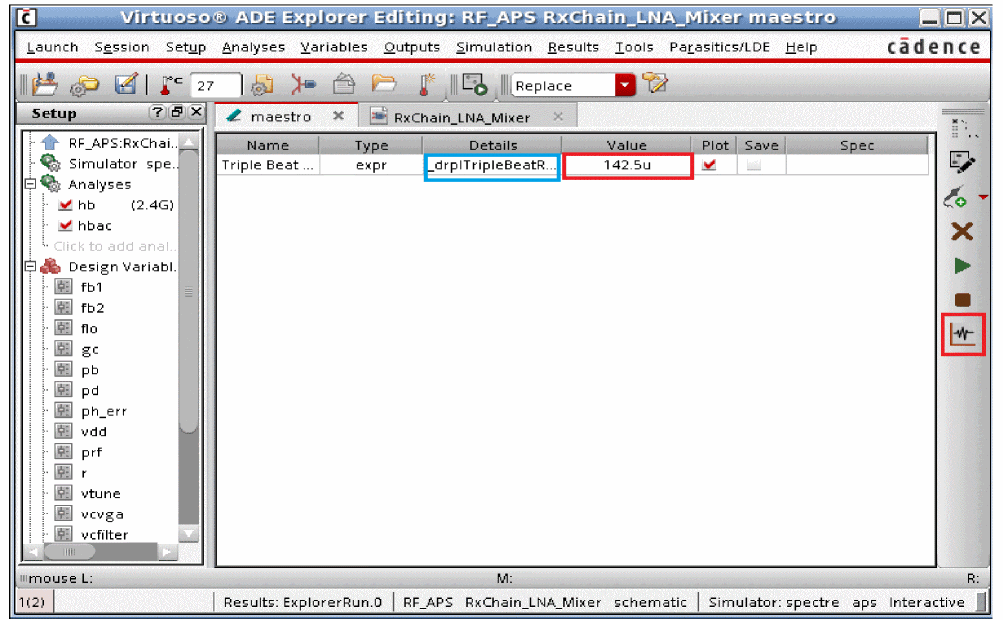Toggle the hb analysis checkbox
Screen dimensions: 1003x620
[65, 205]
